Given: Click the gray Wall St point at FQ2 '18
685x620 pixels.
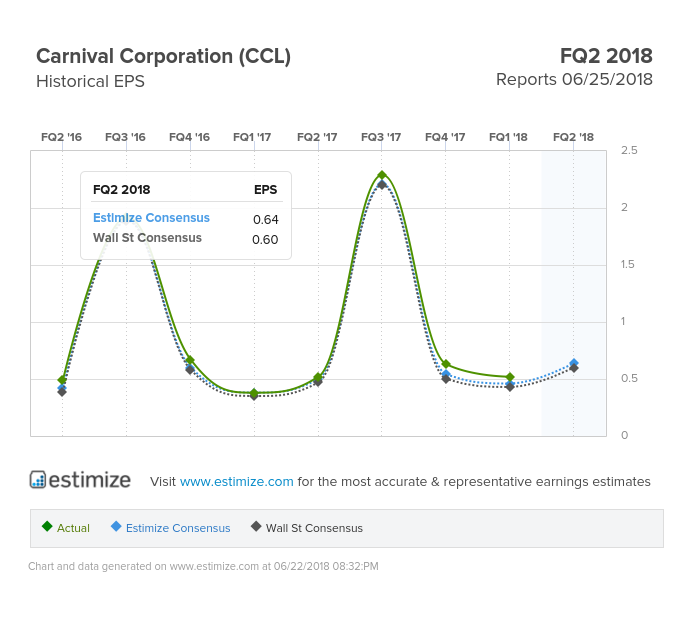Looking at the screenshot, I should point(574,368).
